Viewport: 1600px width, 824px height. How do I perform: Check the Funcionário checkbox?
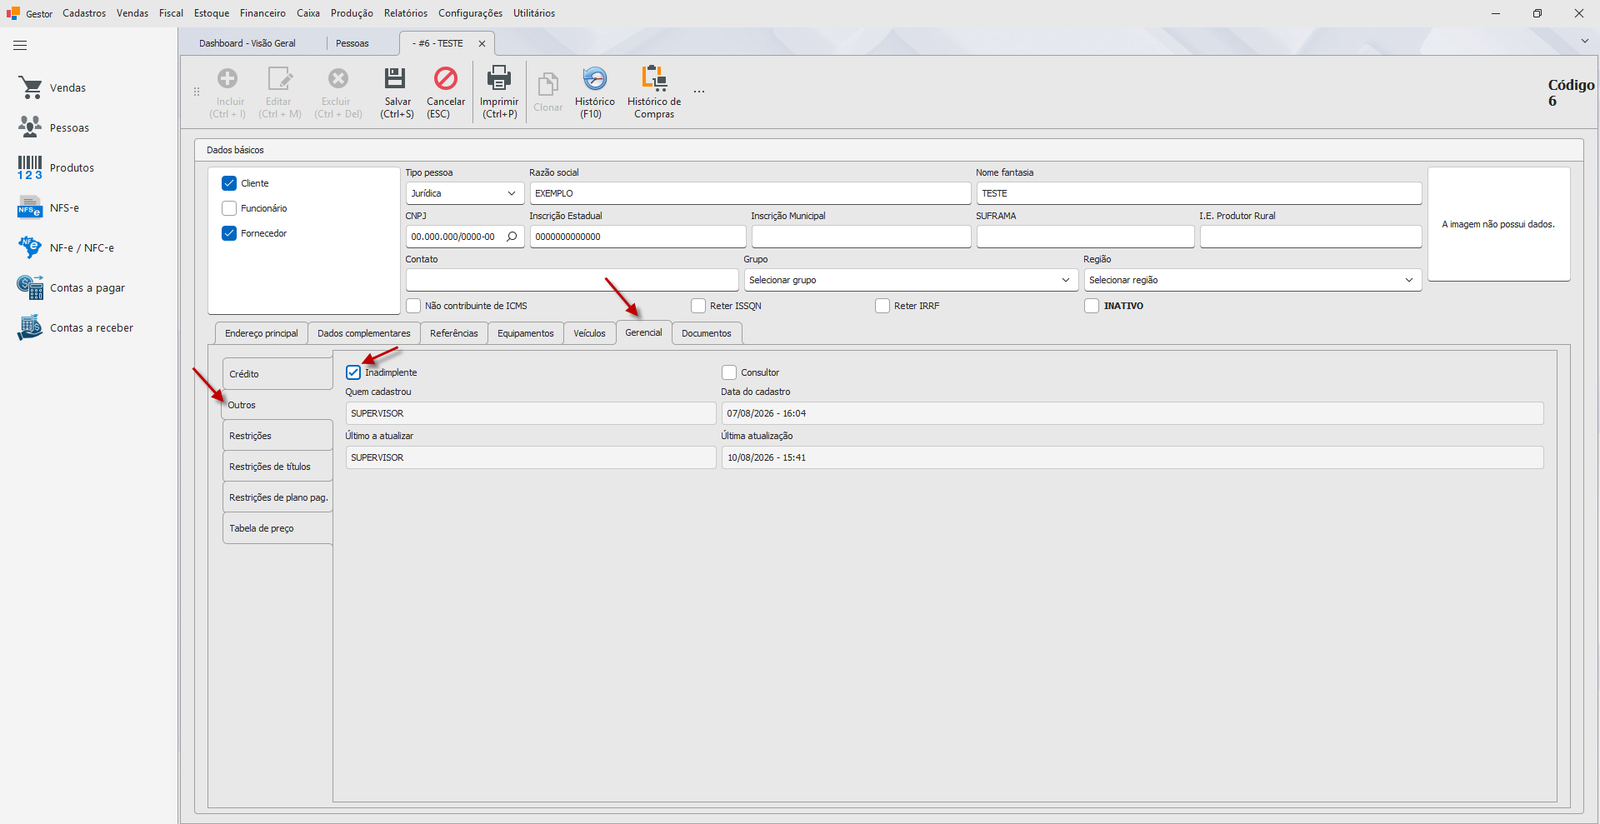click(229, 208)
